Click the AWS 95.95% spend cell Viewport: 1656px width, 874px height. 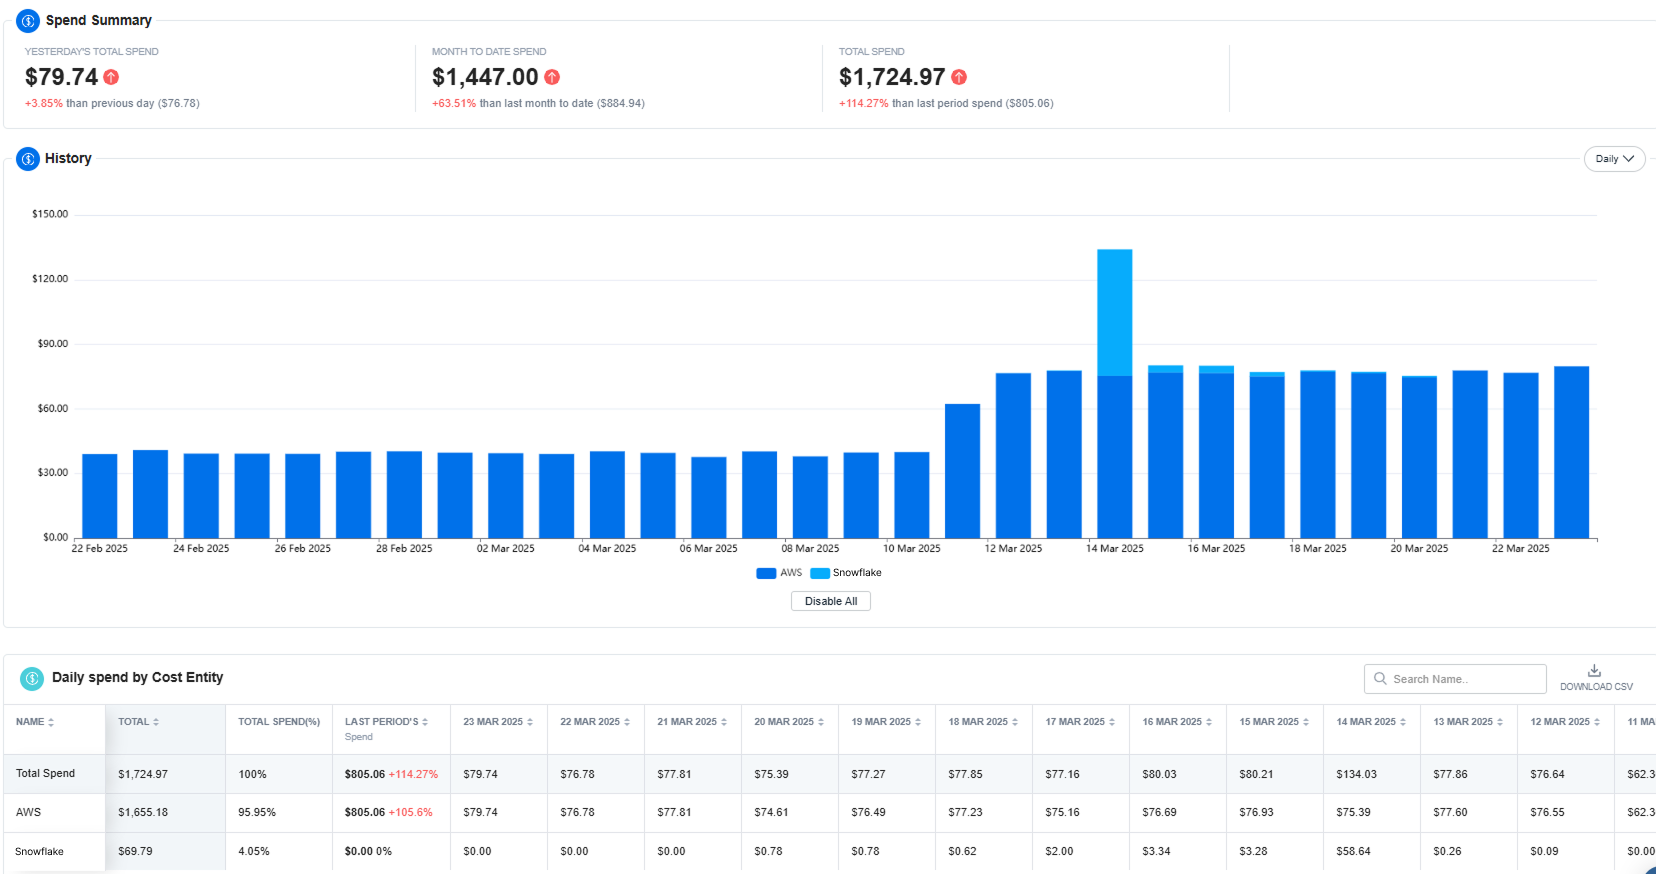click(x=257, y=812)
